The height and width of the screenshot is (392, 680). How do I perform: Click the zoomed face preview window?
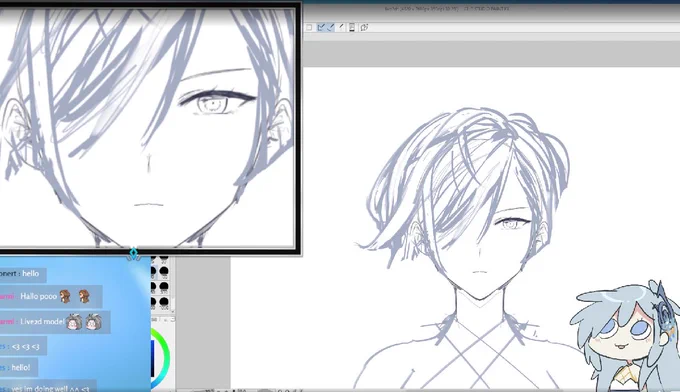point(147,127)
